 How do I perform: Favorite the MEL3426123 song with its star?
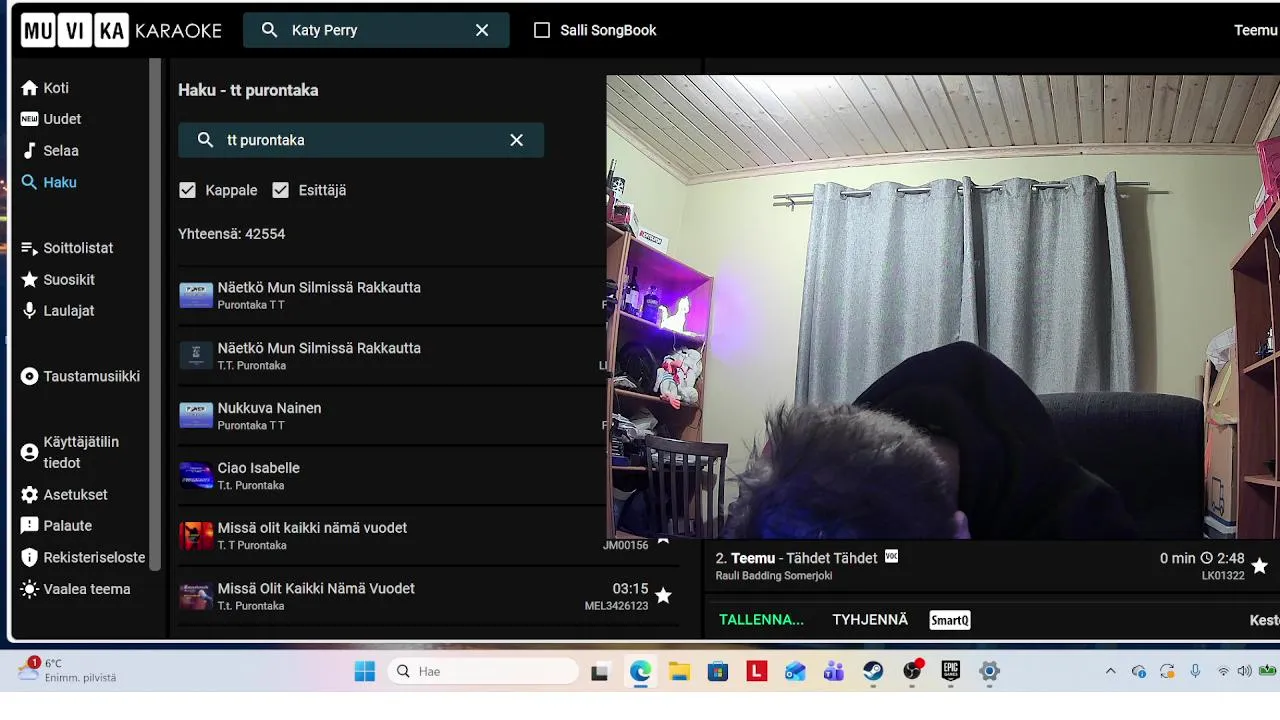pos(663,596)
